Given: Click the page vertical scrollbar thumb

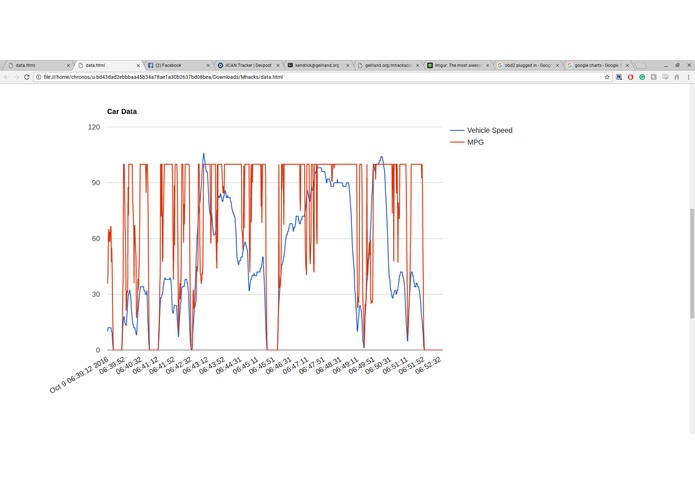Looking at the screenshot, I should 692,263.
